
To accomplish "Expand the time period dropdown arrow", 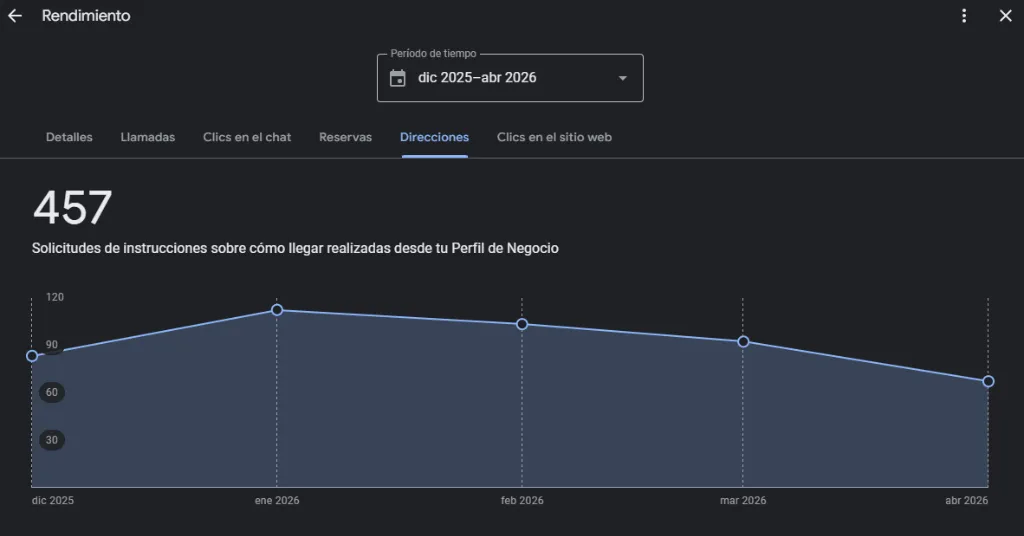I will pos(622,78).
